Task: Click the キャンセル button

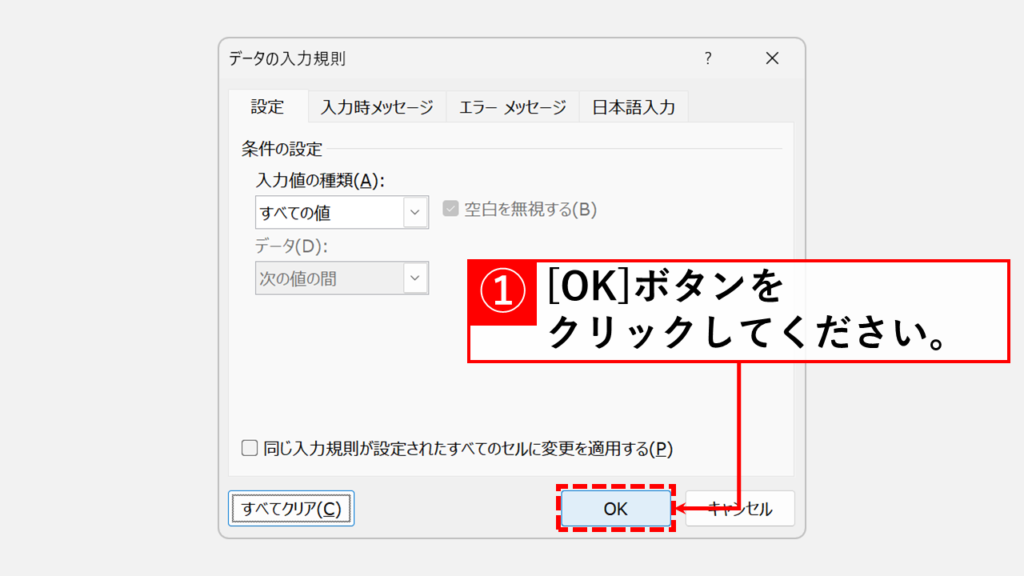Action: (x=740, y=508)
